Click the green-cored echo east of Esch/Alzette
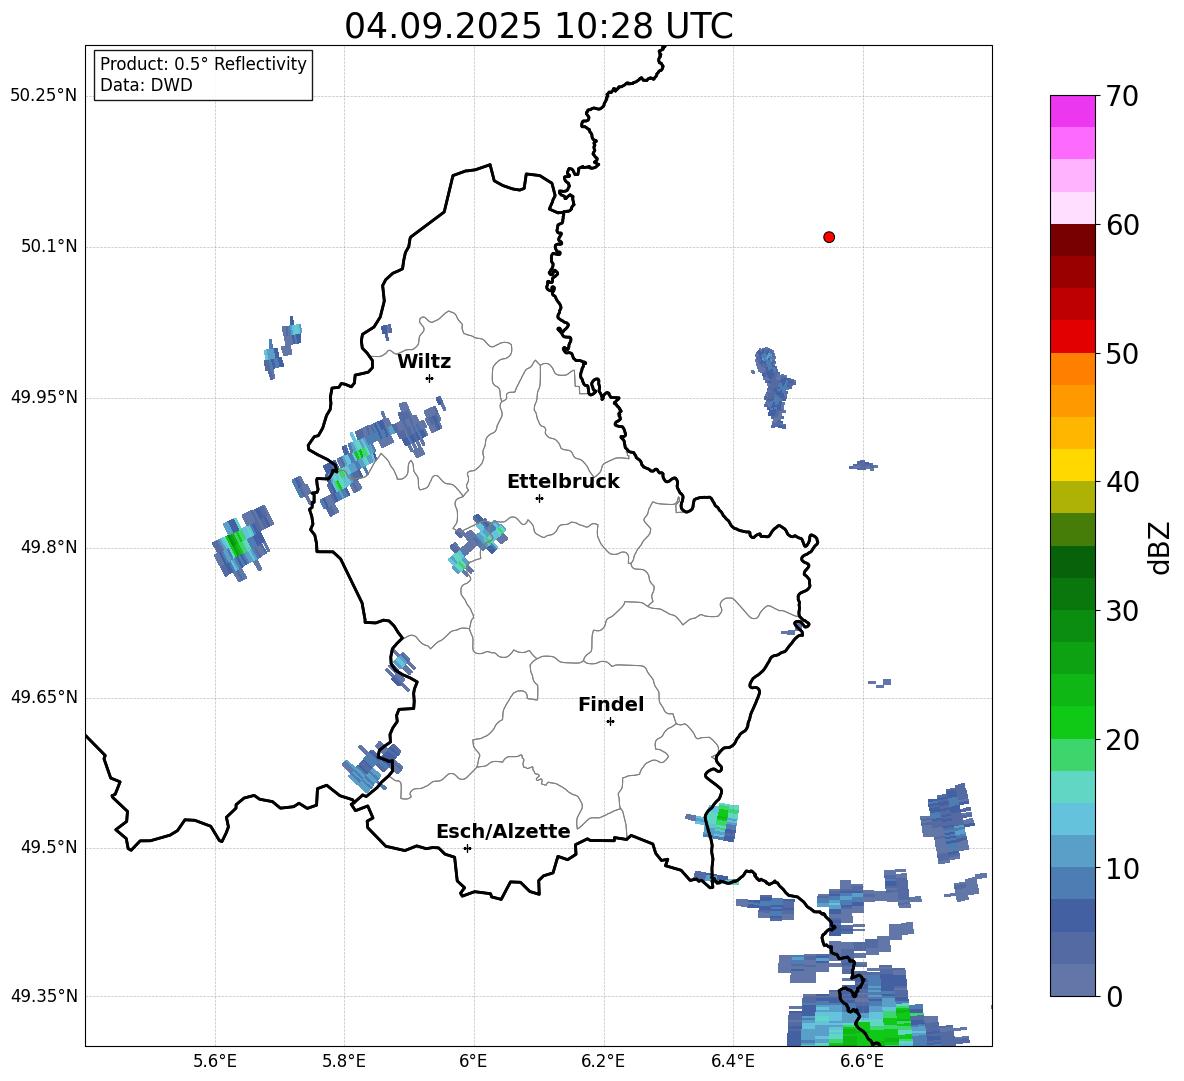 pos(722,819)
